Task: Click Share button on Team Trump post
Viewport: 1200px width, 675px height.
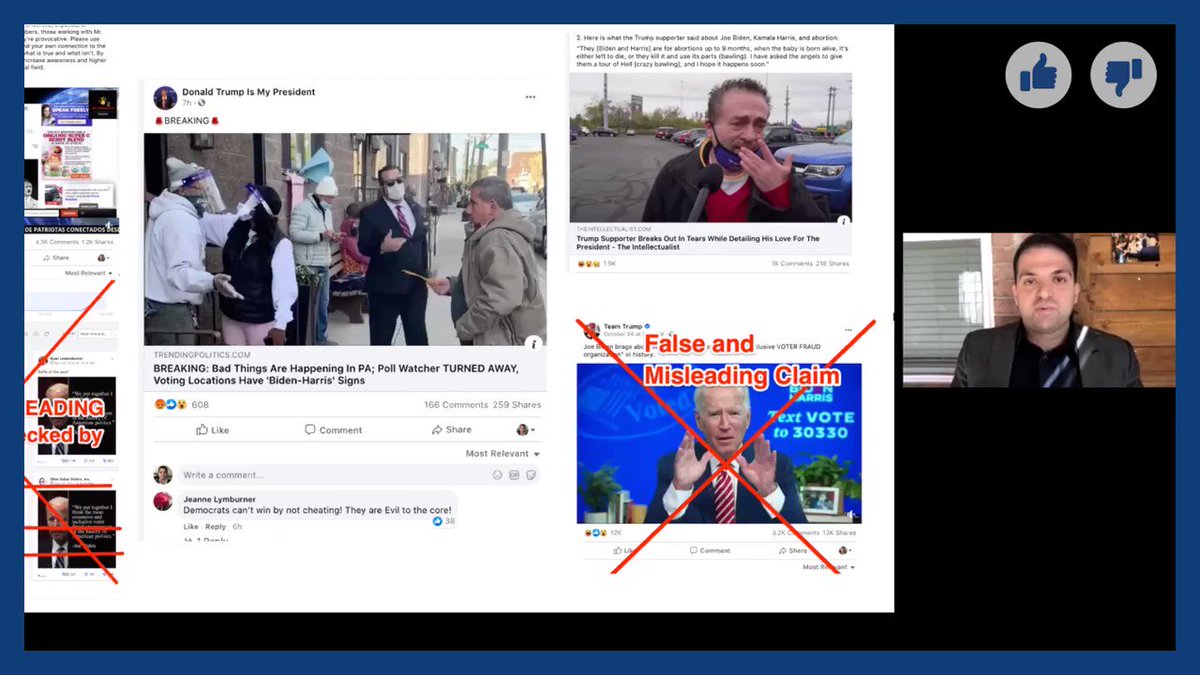Action: [x=793, y=550]
